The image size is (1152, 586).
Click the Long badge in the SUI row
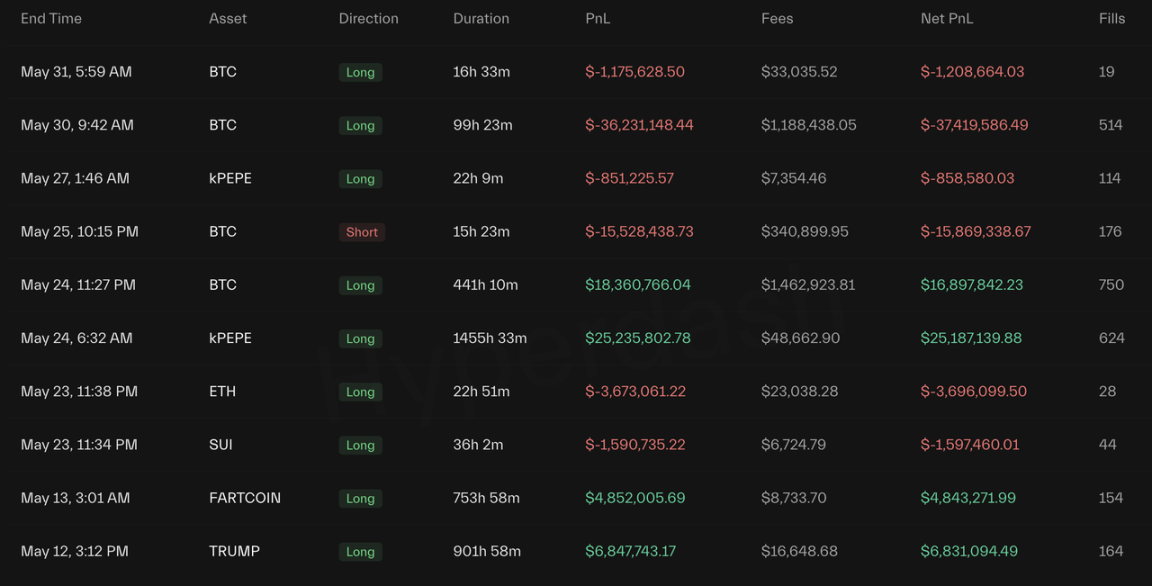360,445
